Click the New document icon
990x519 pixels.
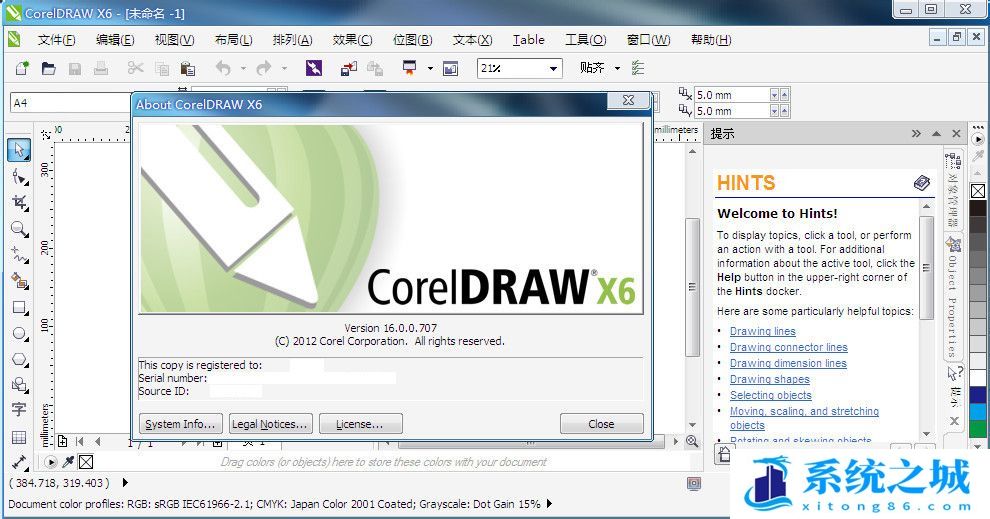22,68
